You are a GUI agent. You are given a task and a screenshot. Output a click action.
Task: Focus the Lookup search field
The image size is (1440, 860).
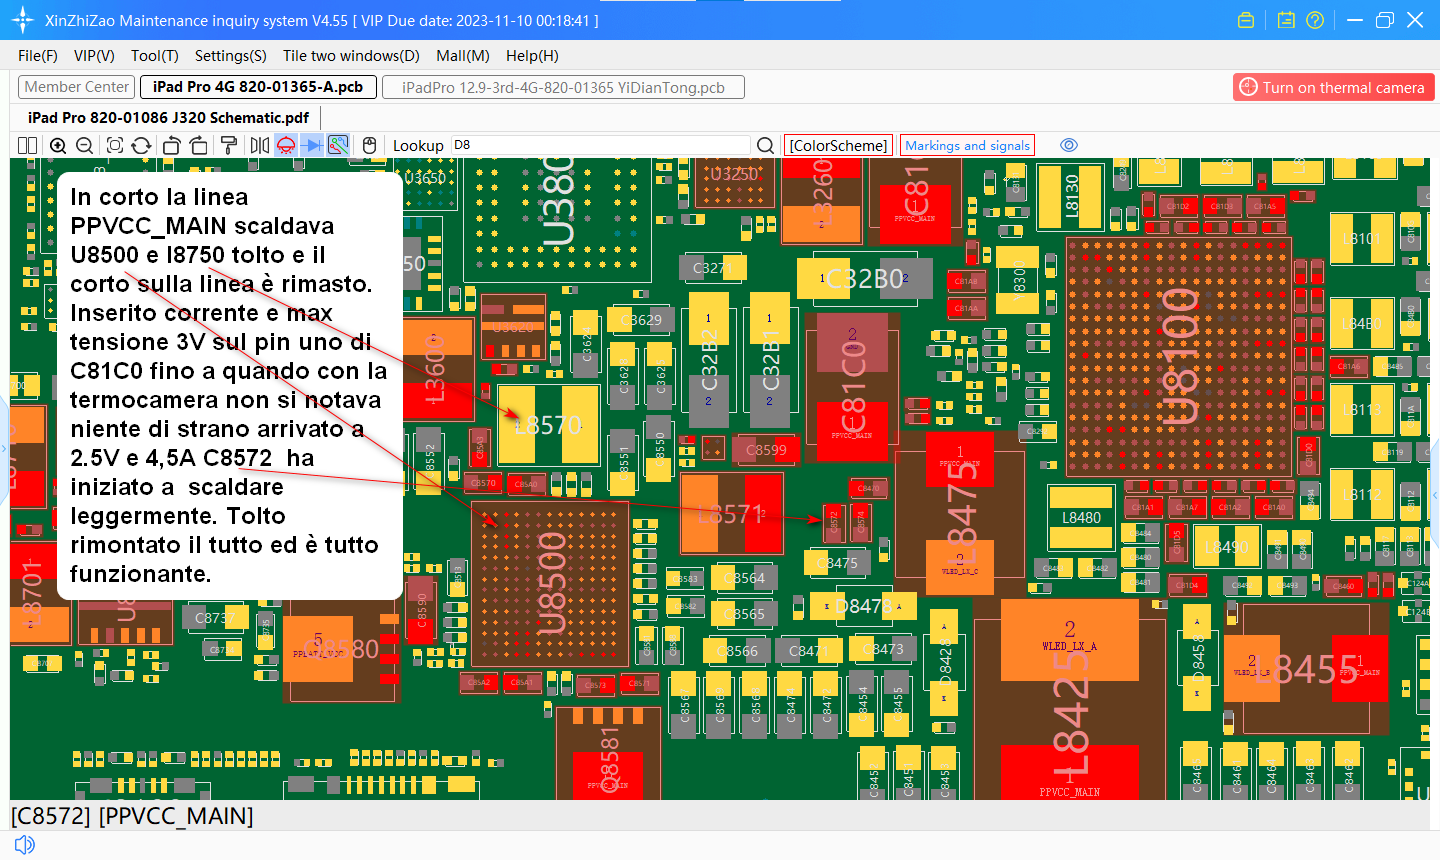click(x=600, y=146)
